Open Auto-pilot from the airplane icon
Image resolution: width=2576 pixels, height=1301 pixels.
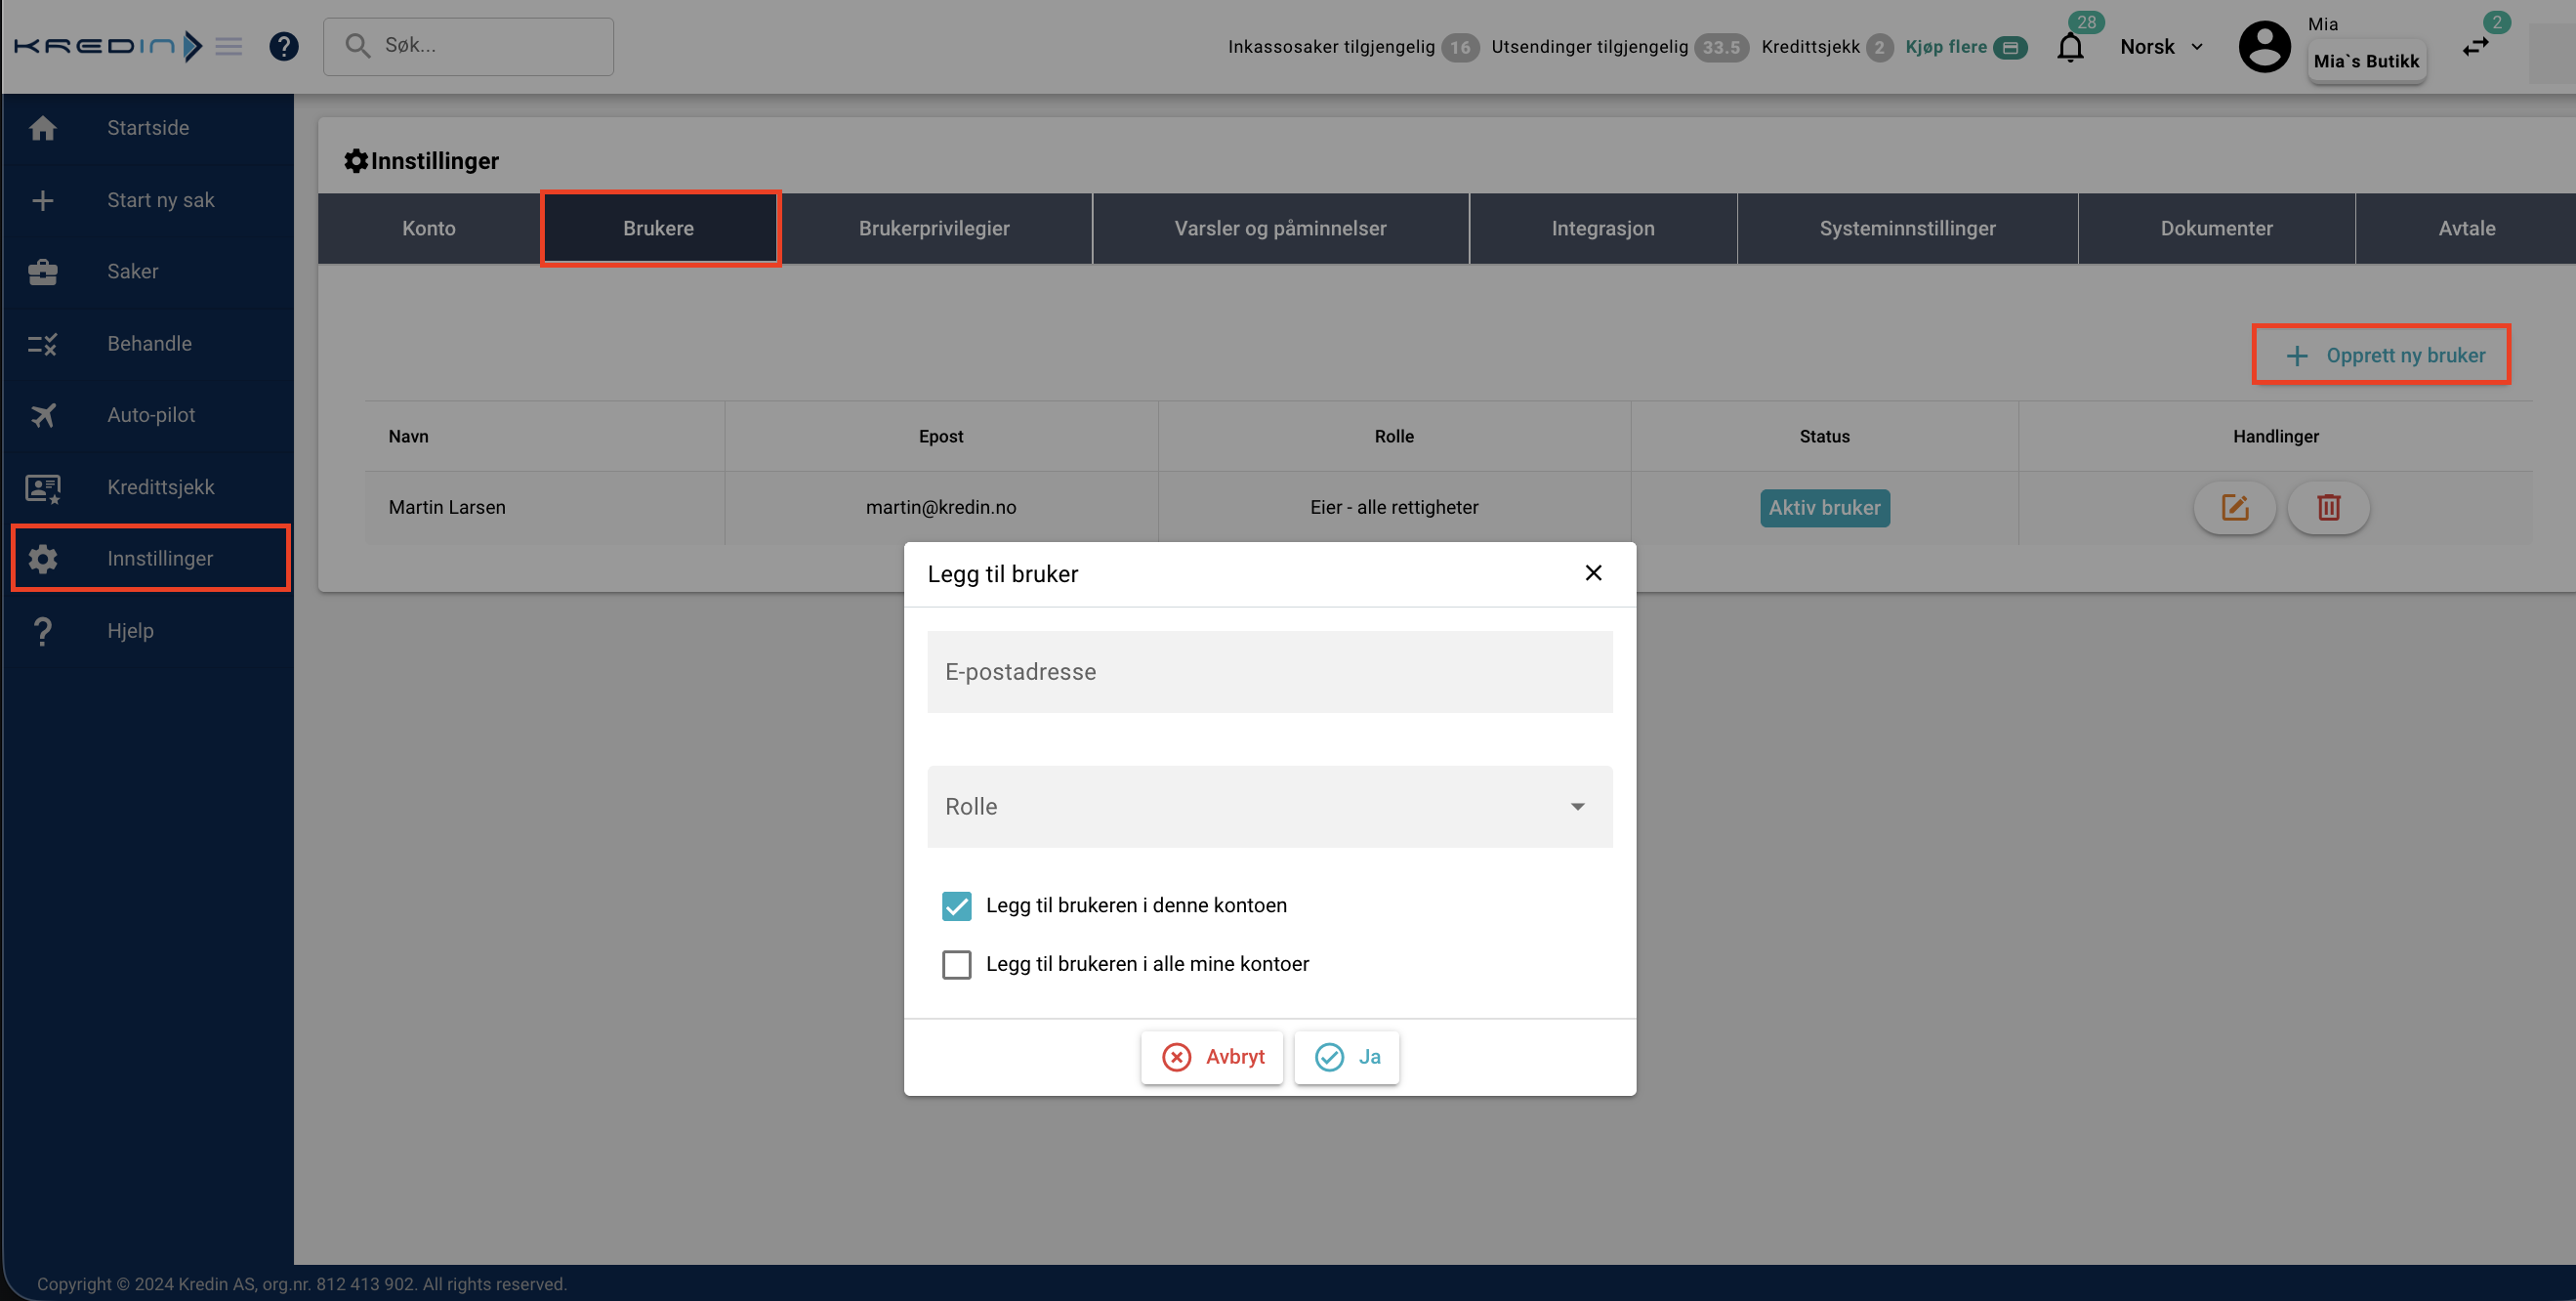tap(43, 415)
